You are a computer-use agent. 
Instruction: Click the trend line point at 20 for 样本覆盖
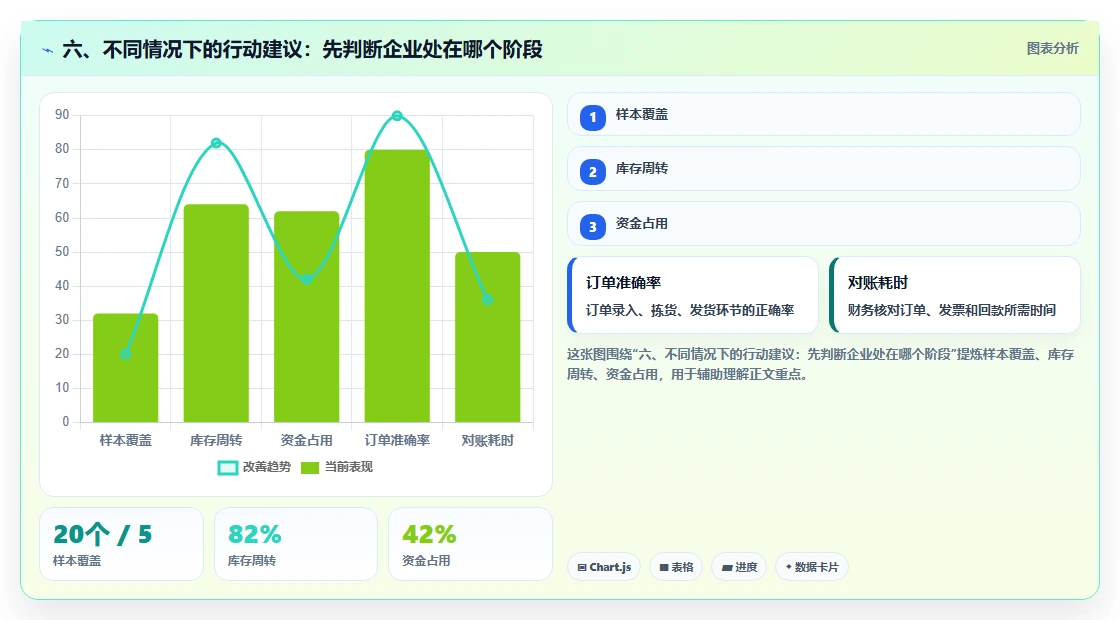click(126, 354)
